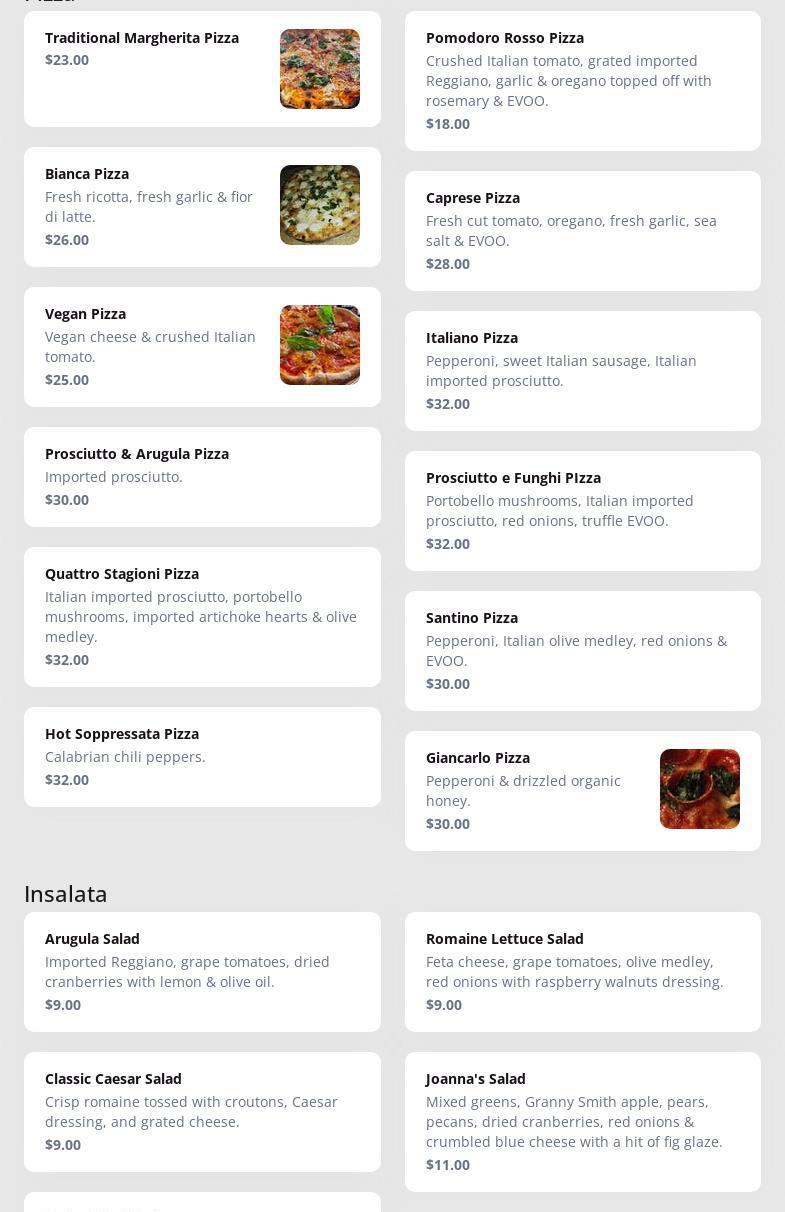Select the Pomodoro Rosso Pizza item
Viewport: 785px width, 1212px height.
point(583,81)
